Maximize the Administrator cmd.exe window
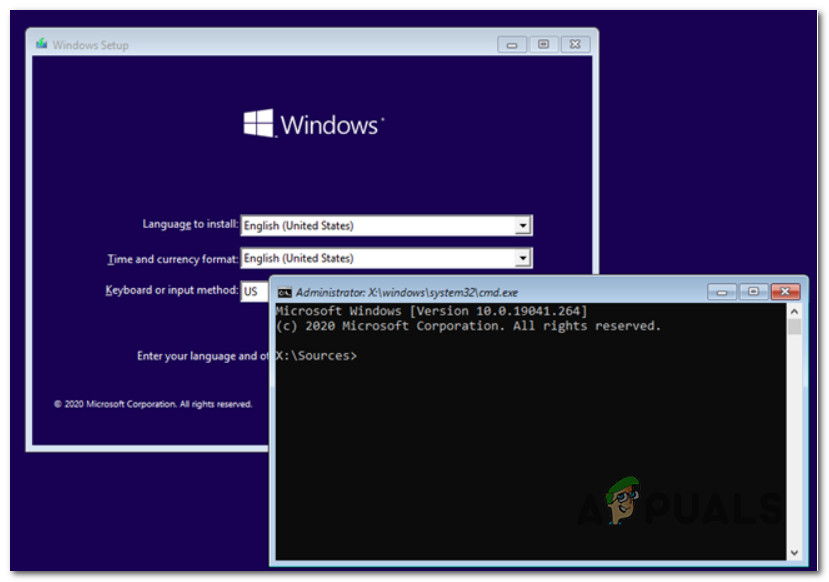Screen dimensions: 829x582 pos(753,292)
